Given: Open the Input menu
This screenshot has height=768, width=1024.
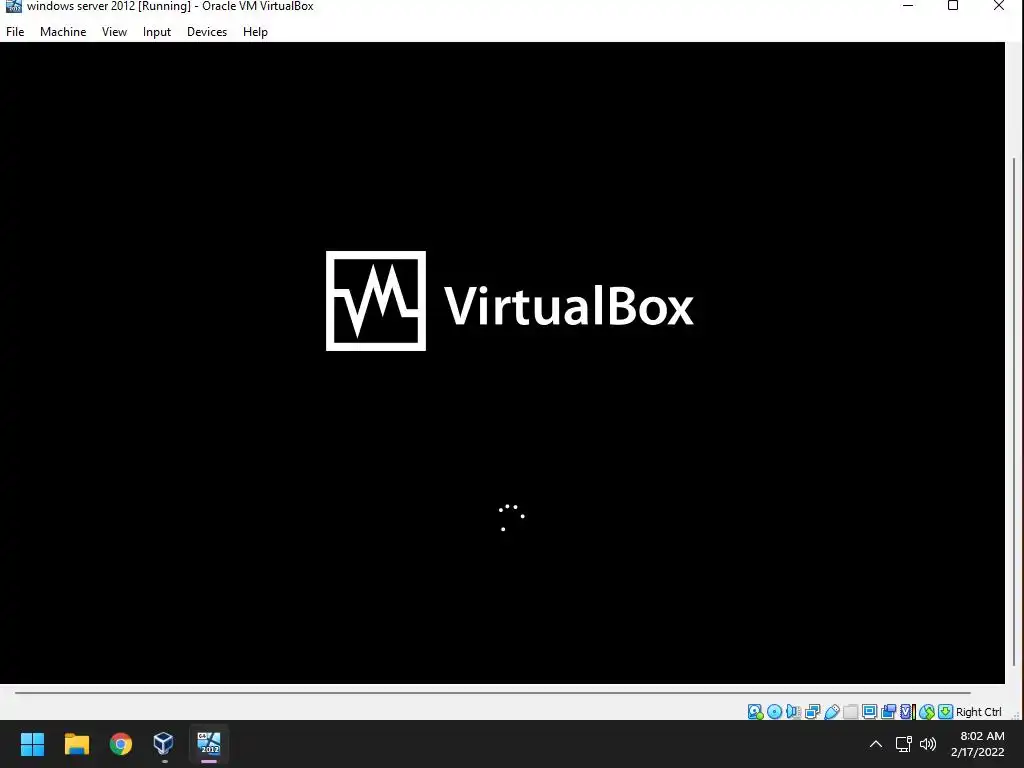Looking at the screenshot, I should [157, 31].
